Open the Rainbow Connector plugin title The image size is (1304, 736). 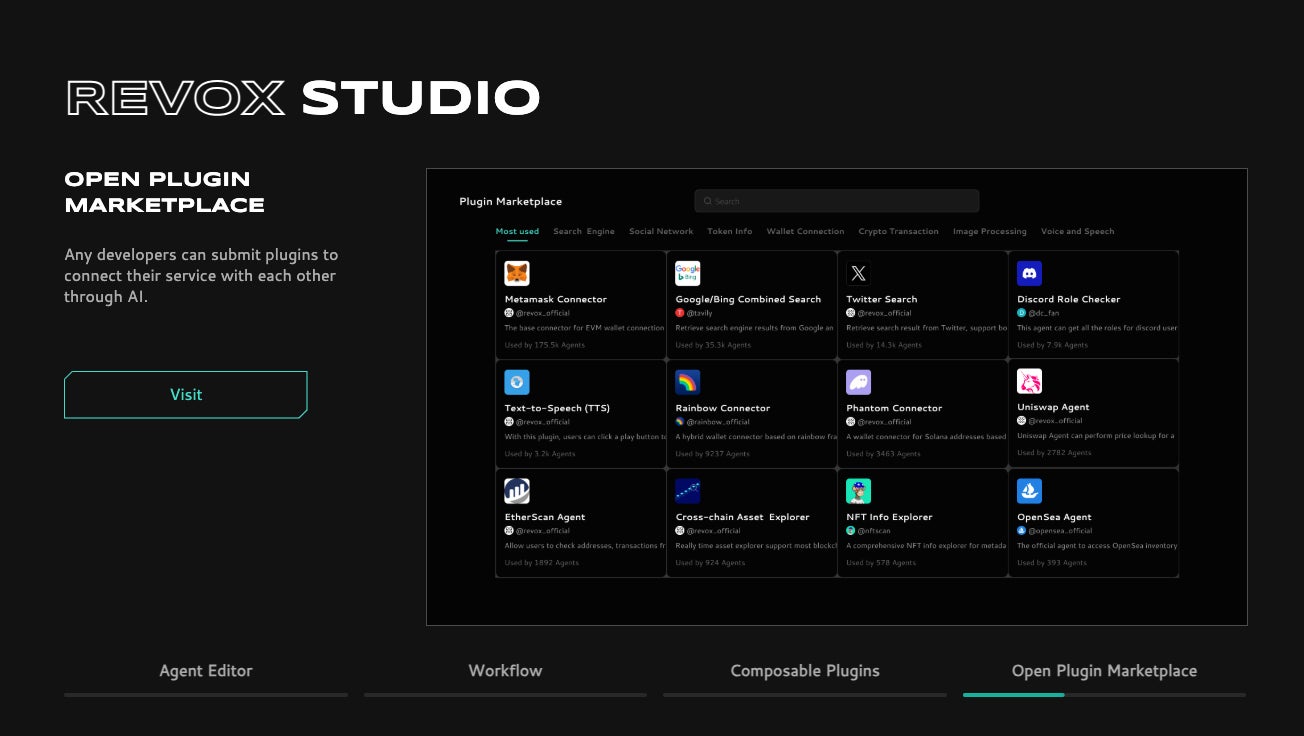(x=723, y=408)
